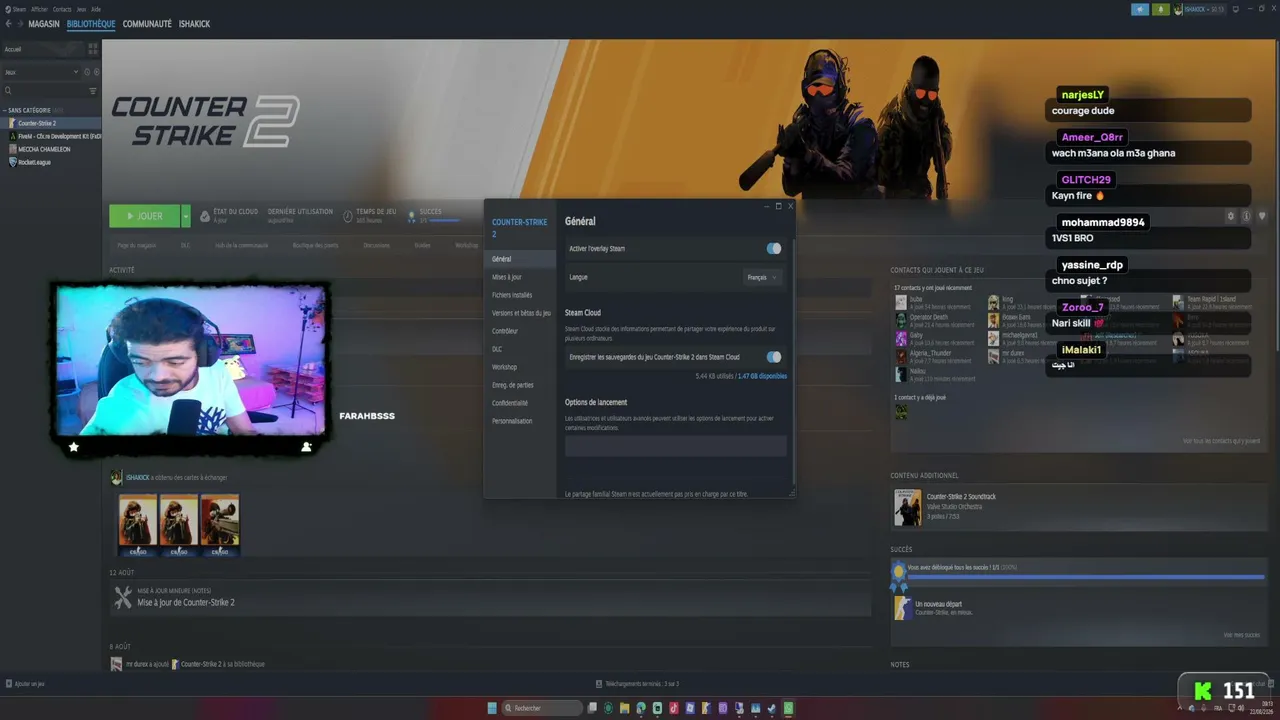Click the recent activity clock icon
Viewport: 1280px width, 720px height.
click(87, 72)
